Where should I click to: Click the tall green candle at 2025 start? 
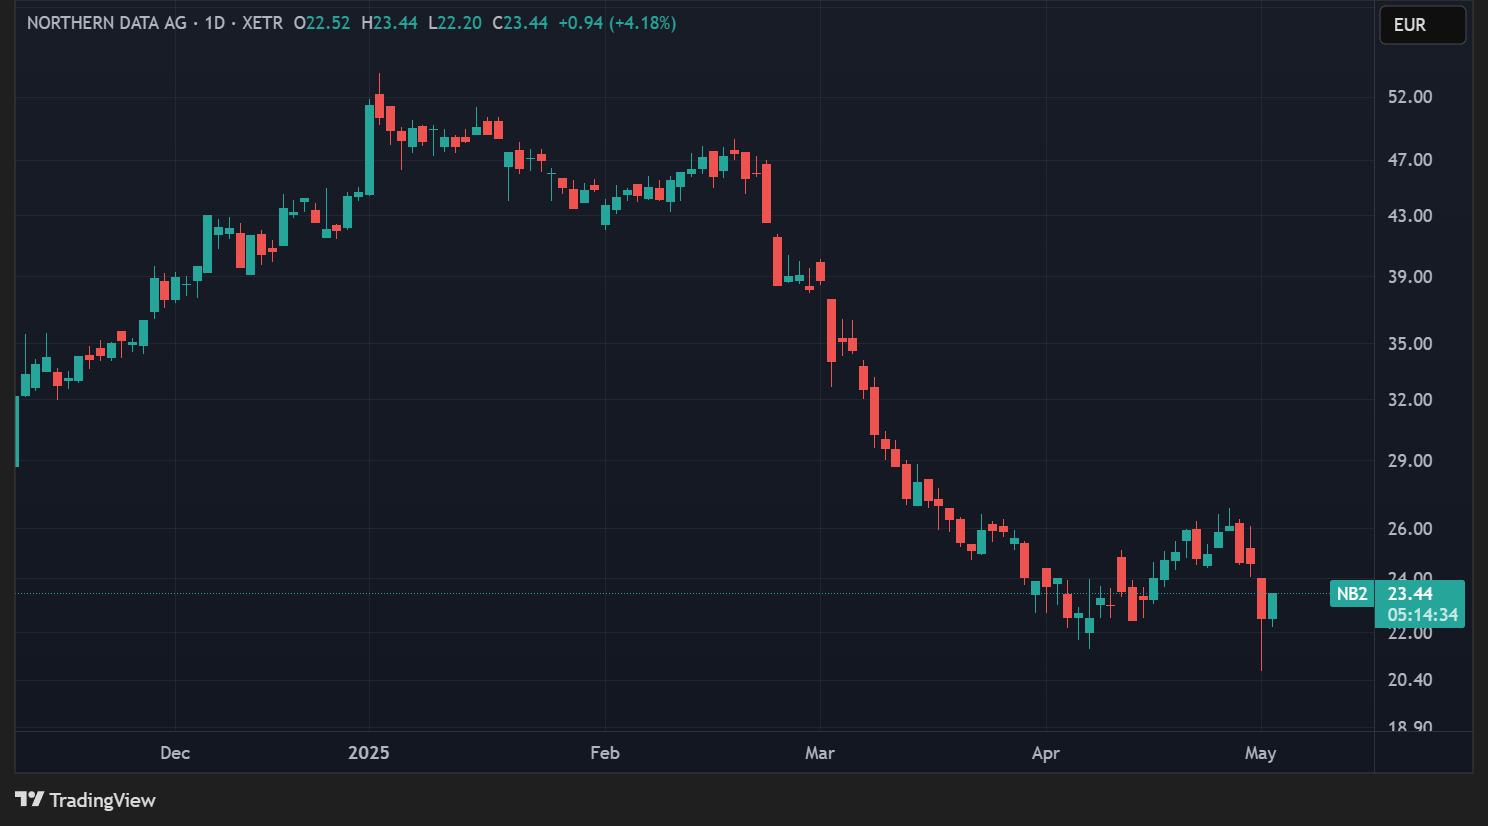click(369, 150)
